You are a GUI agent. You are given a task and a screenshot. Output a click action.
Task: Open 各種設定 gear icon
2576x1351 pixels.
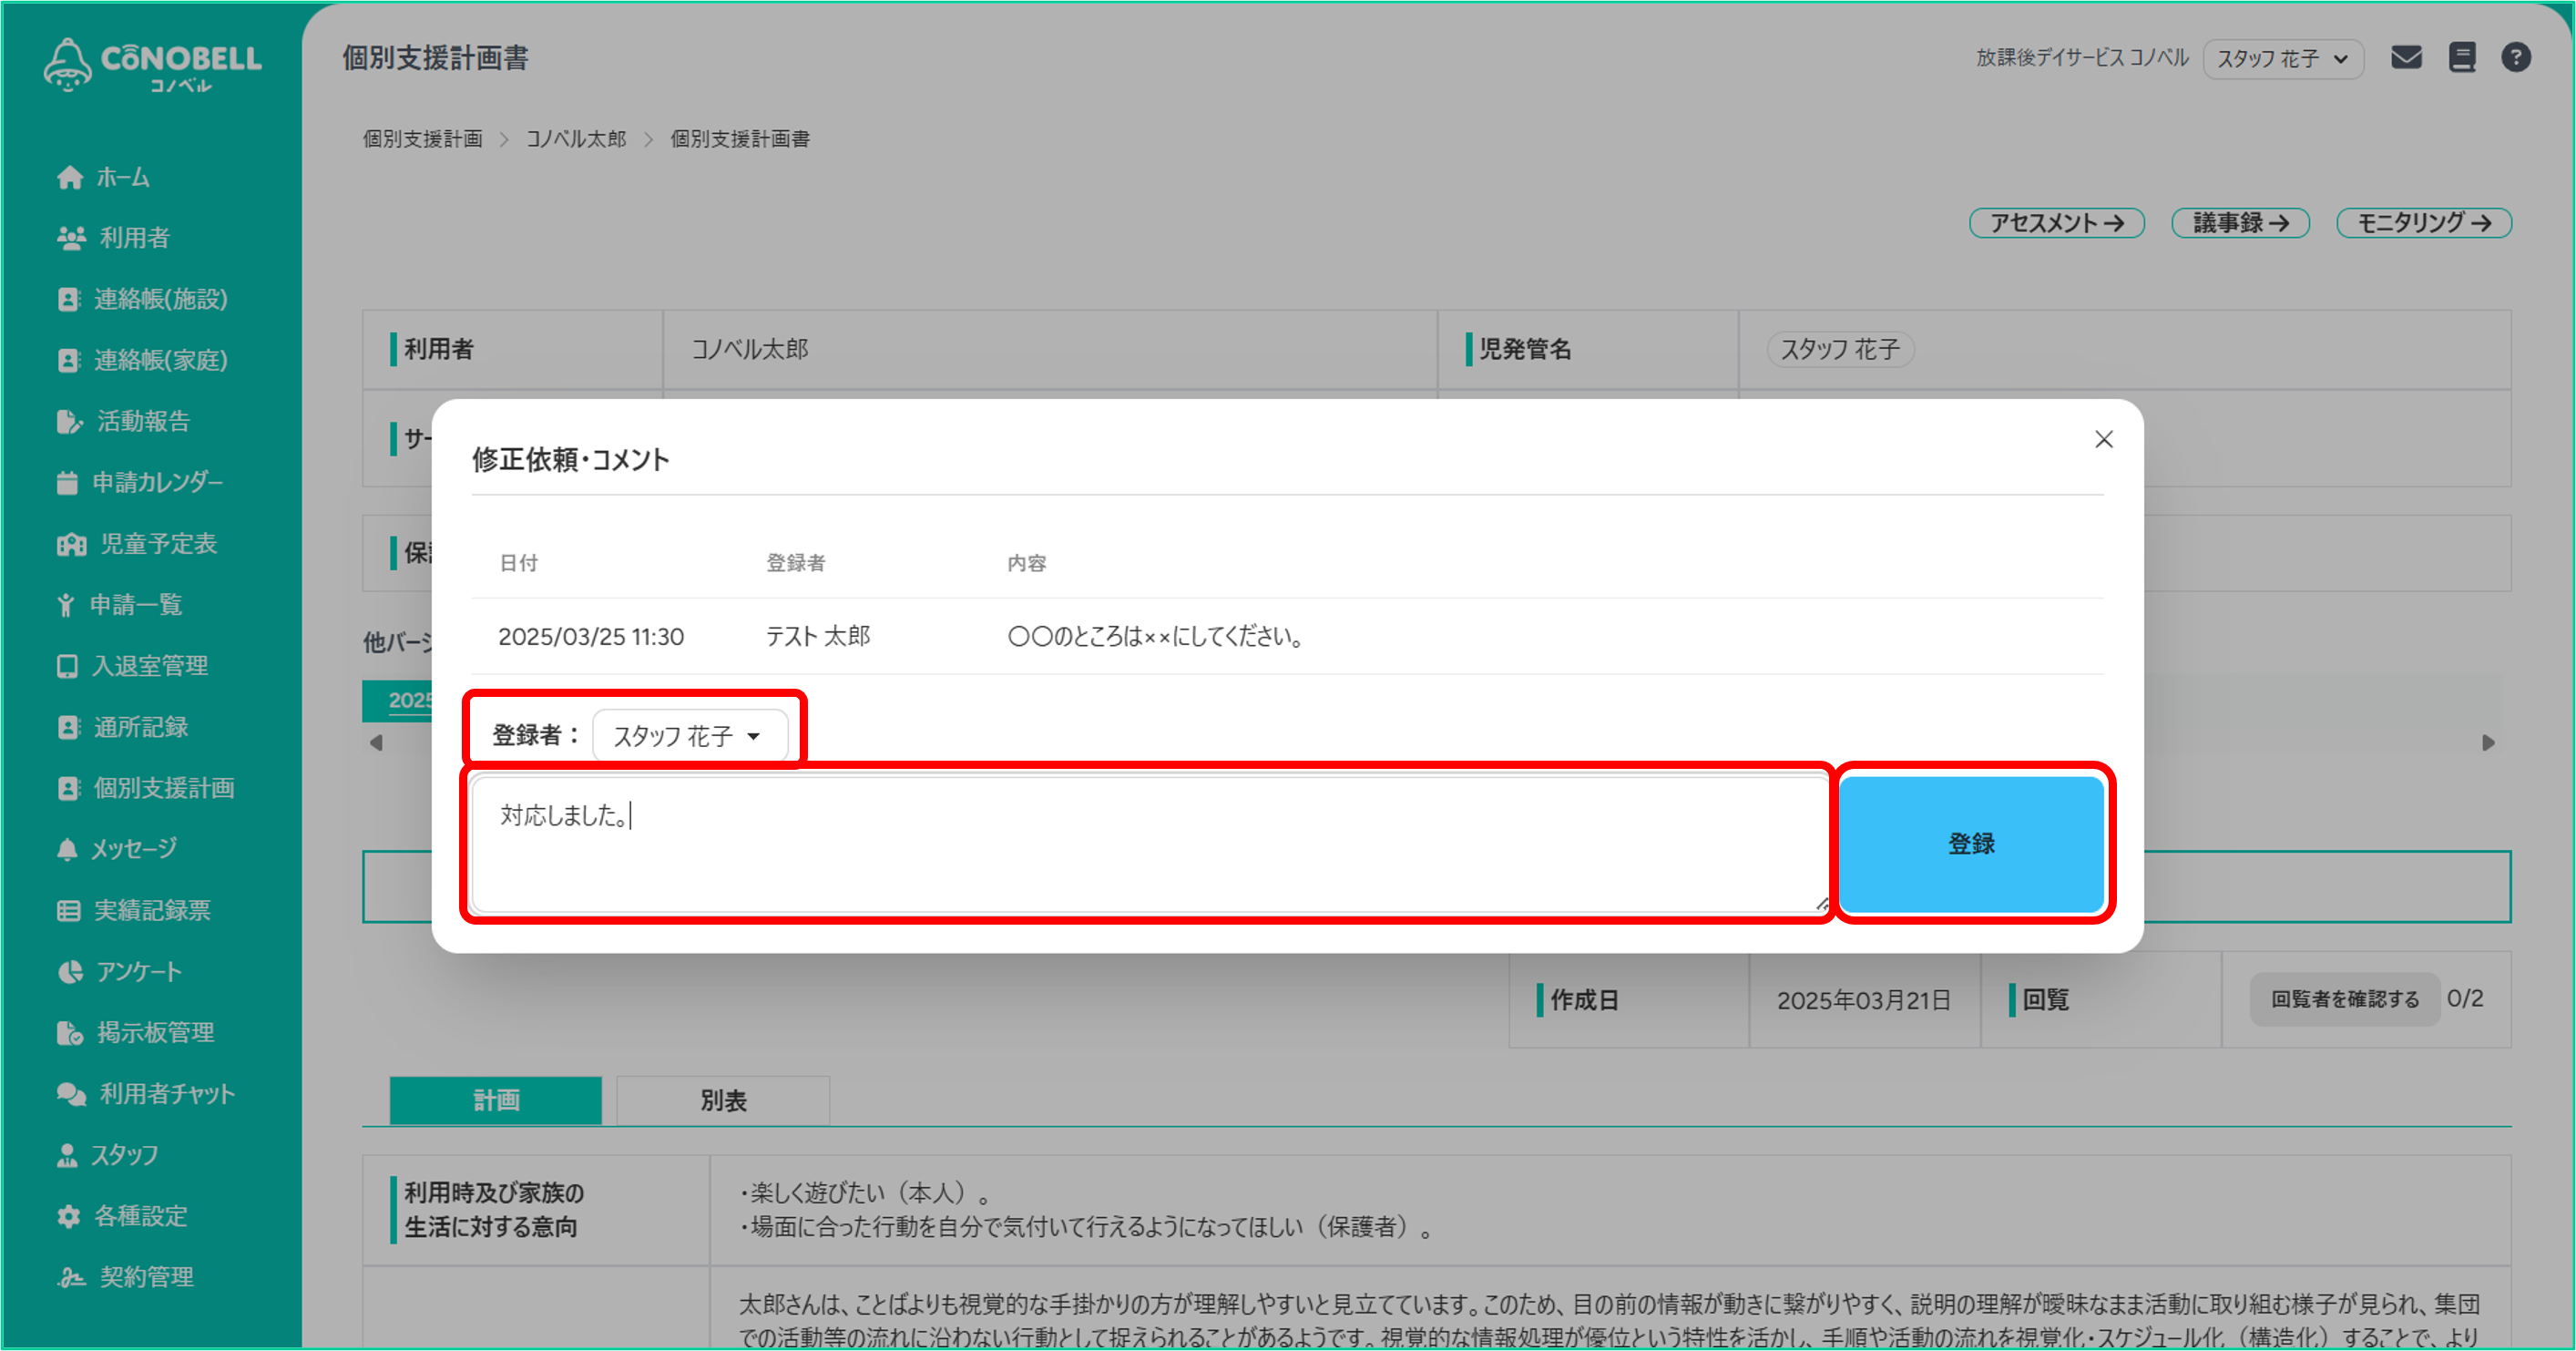[68, 1216]
